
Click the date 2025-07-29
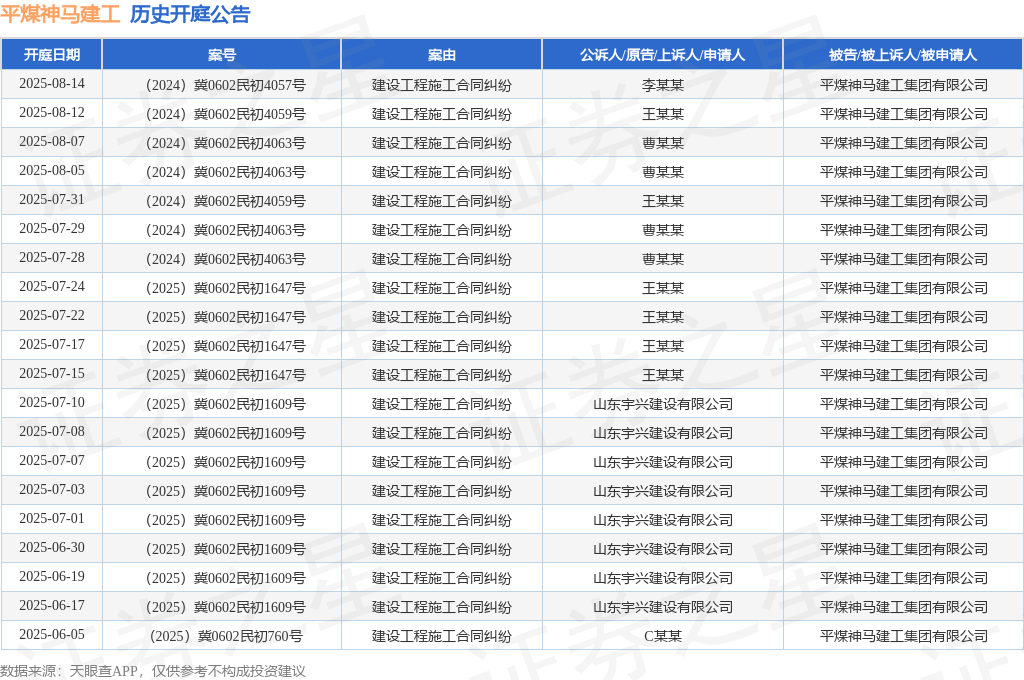52,228
